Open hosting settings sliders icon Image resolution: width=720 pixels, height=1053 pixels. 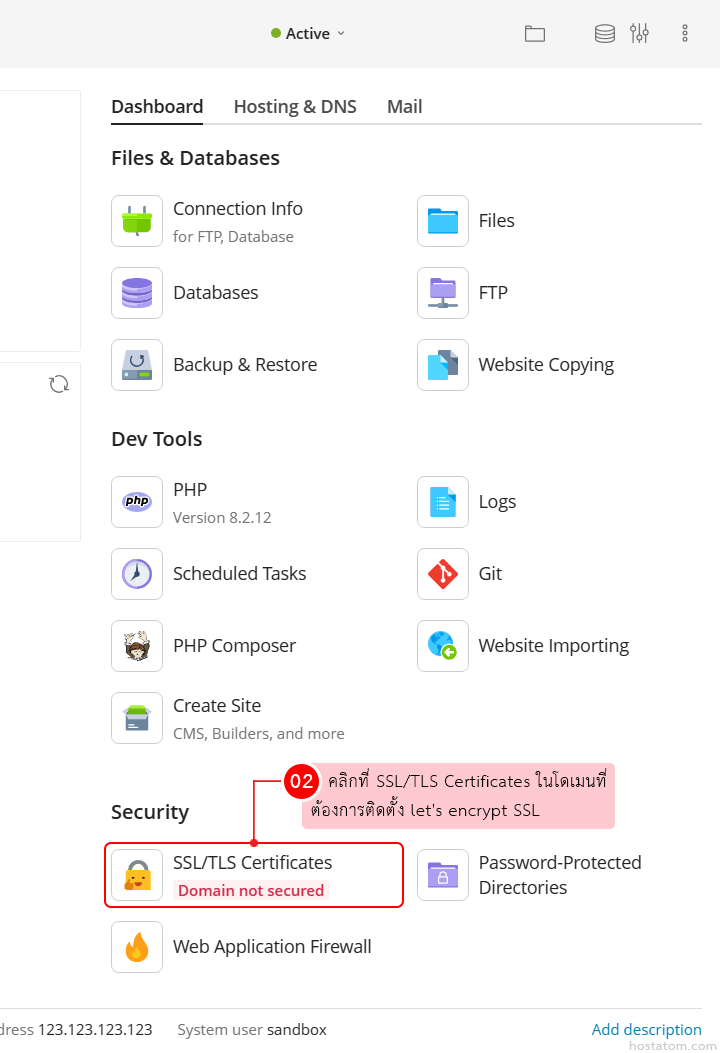[640, 34]
